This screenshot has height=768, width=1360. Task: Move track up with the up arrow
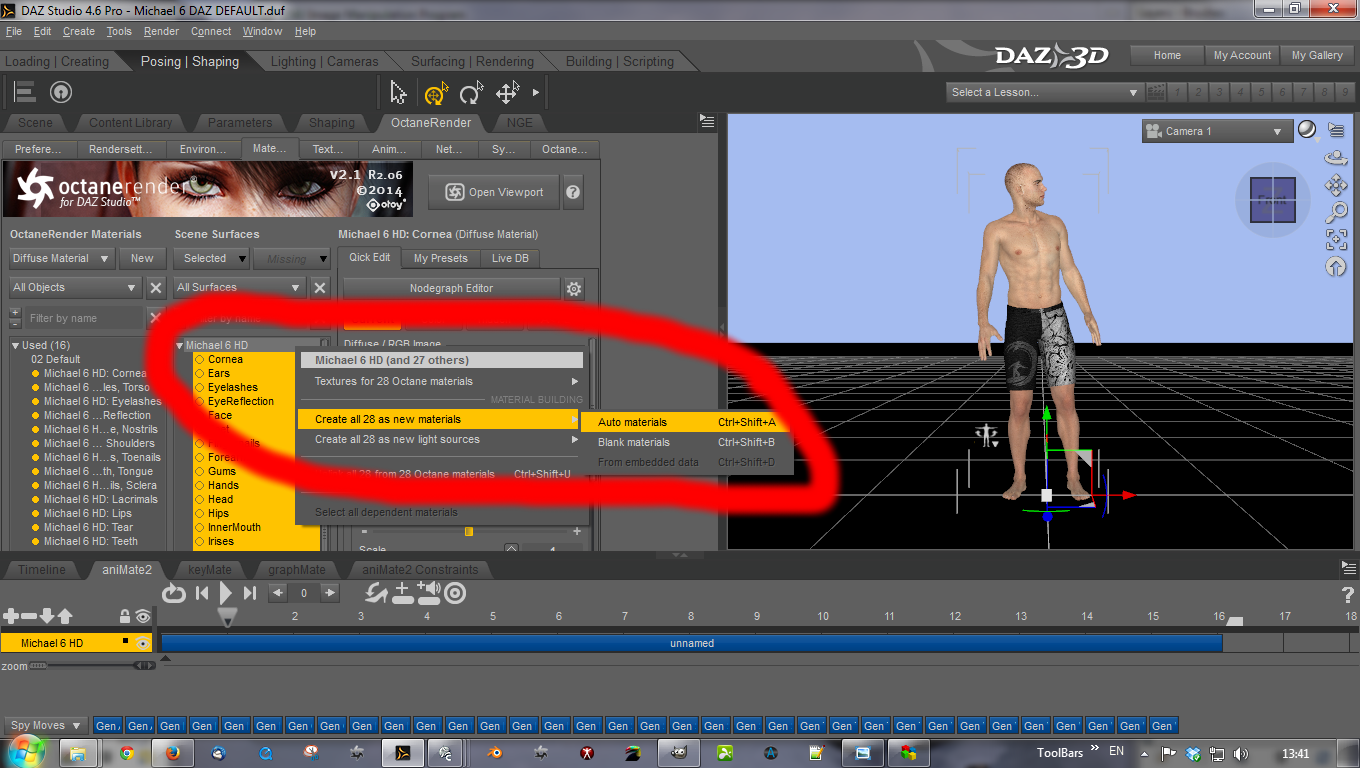[x=65, y=616]
